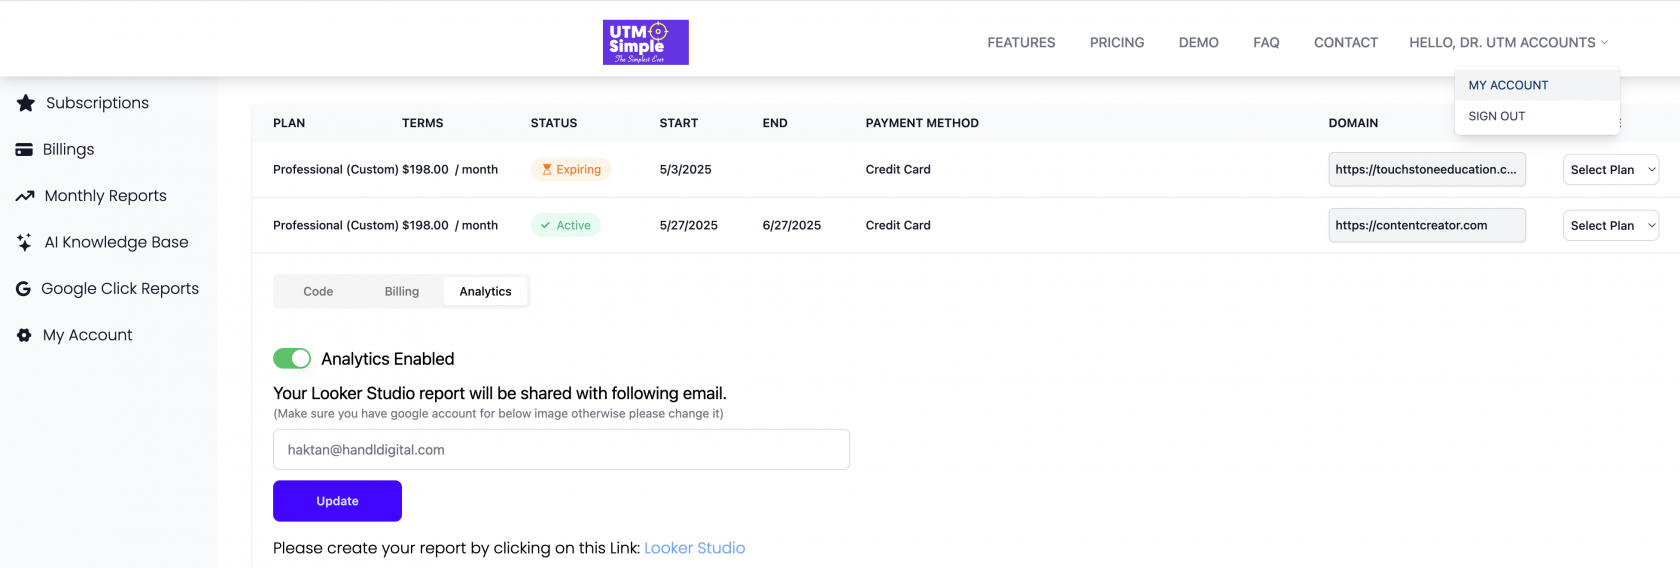Open Pricing in the top navigation
Image resolution: width=1680 pixels, height=568 pixels.
pyautogui.click(x=1117, y=42)
